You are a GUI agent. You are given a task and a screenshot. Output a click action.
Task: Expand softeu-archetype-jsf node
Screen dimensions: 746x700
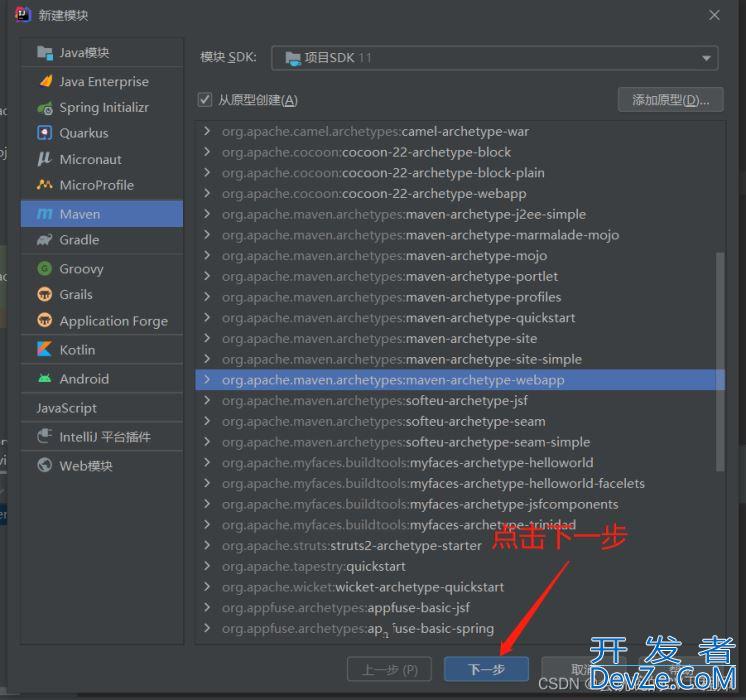(x=206, y=400)
